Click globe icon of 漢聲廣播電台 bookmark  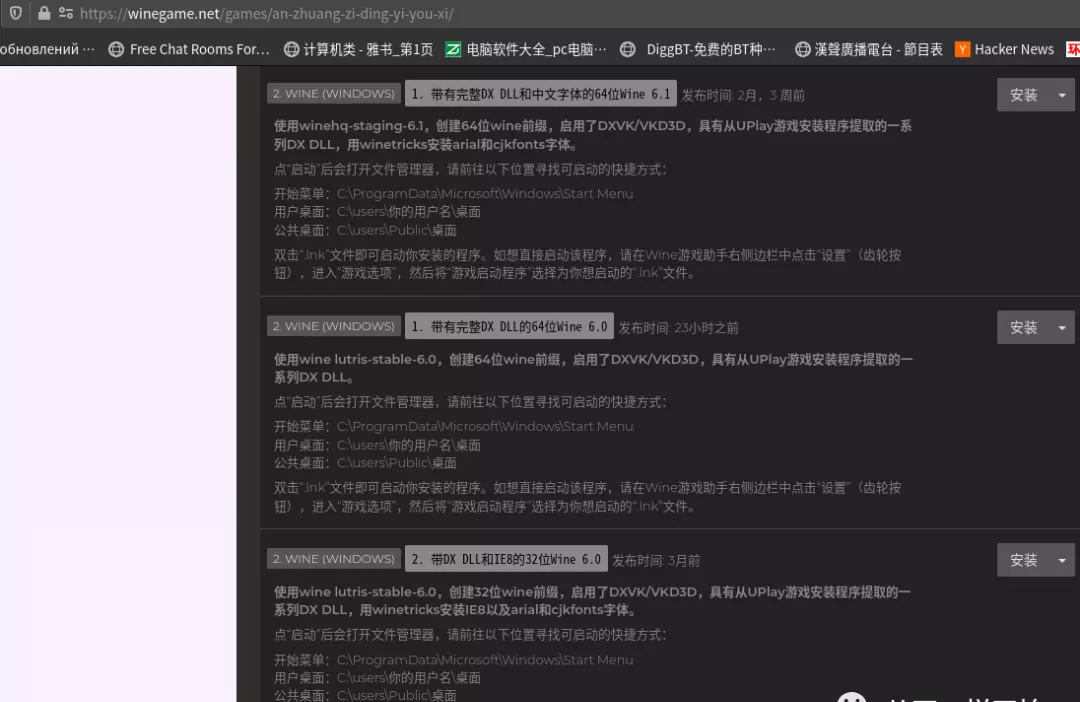[x=802, y=49]
